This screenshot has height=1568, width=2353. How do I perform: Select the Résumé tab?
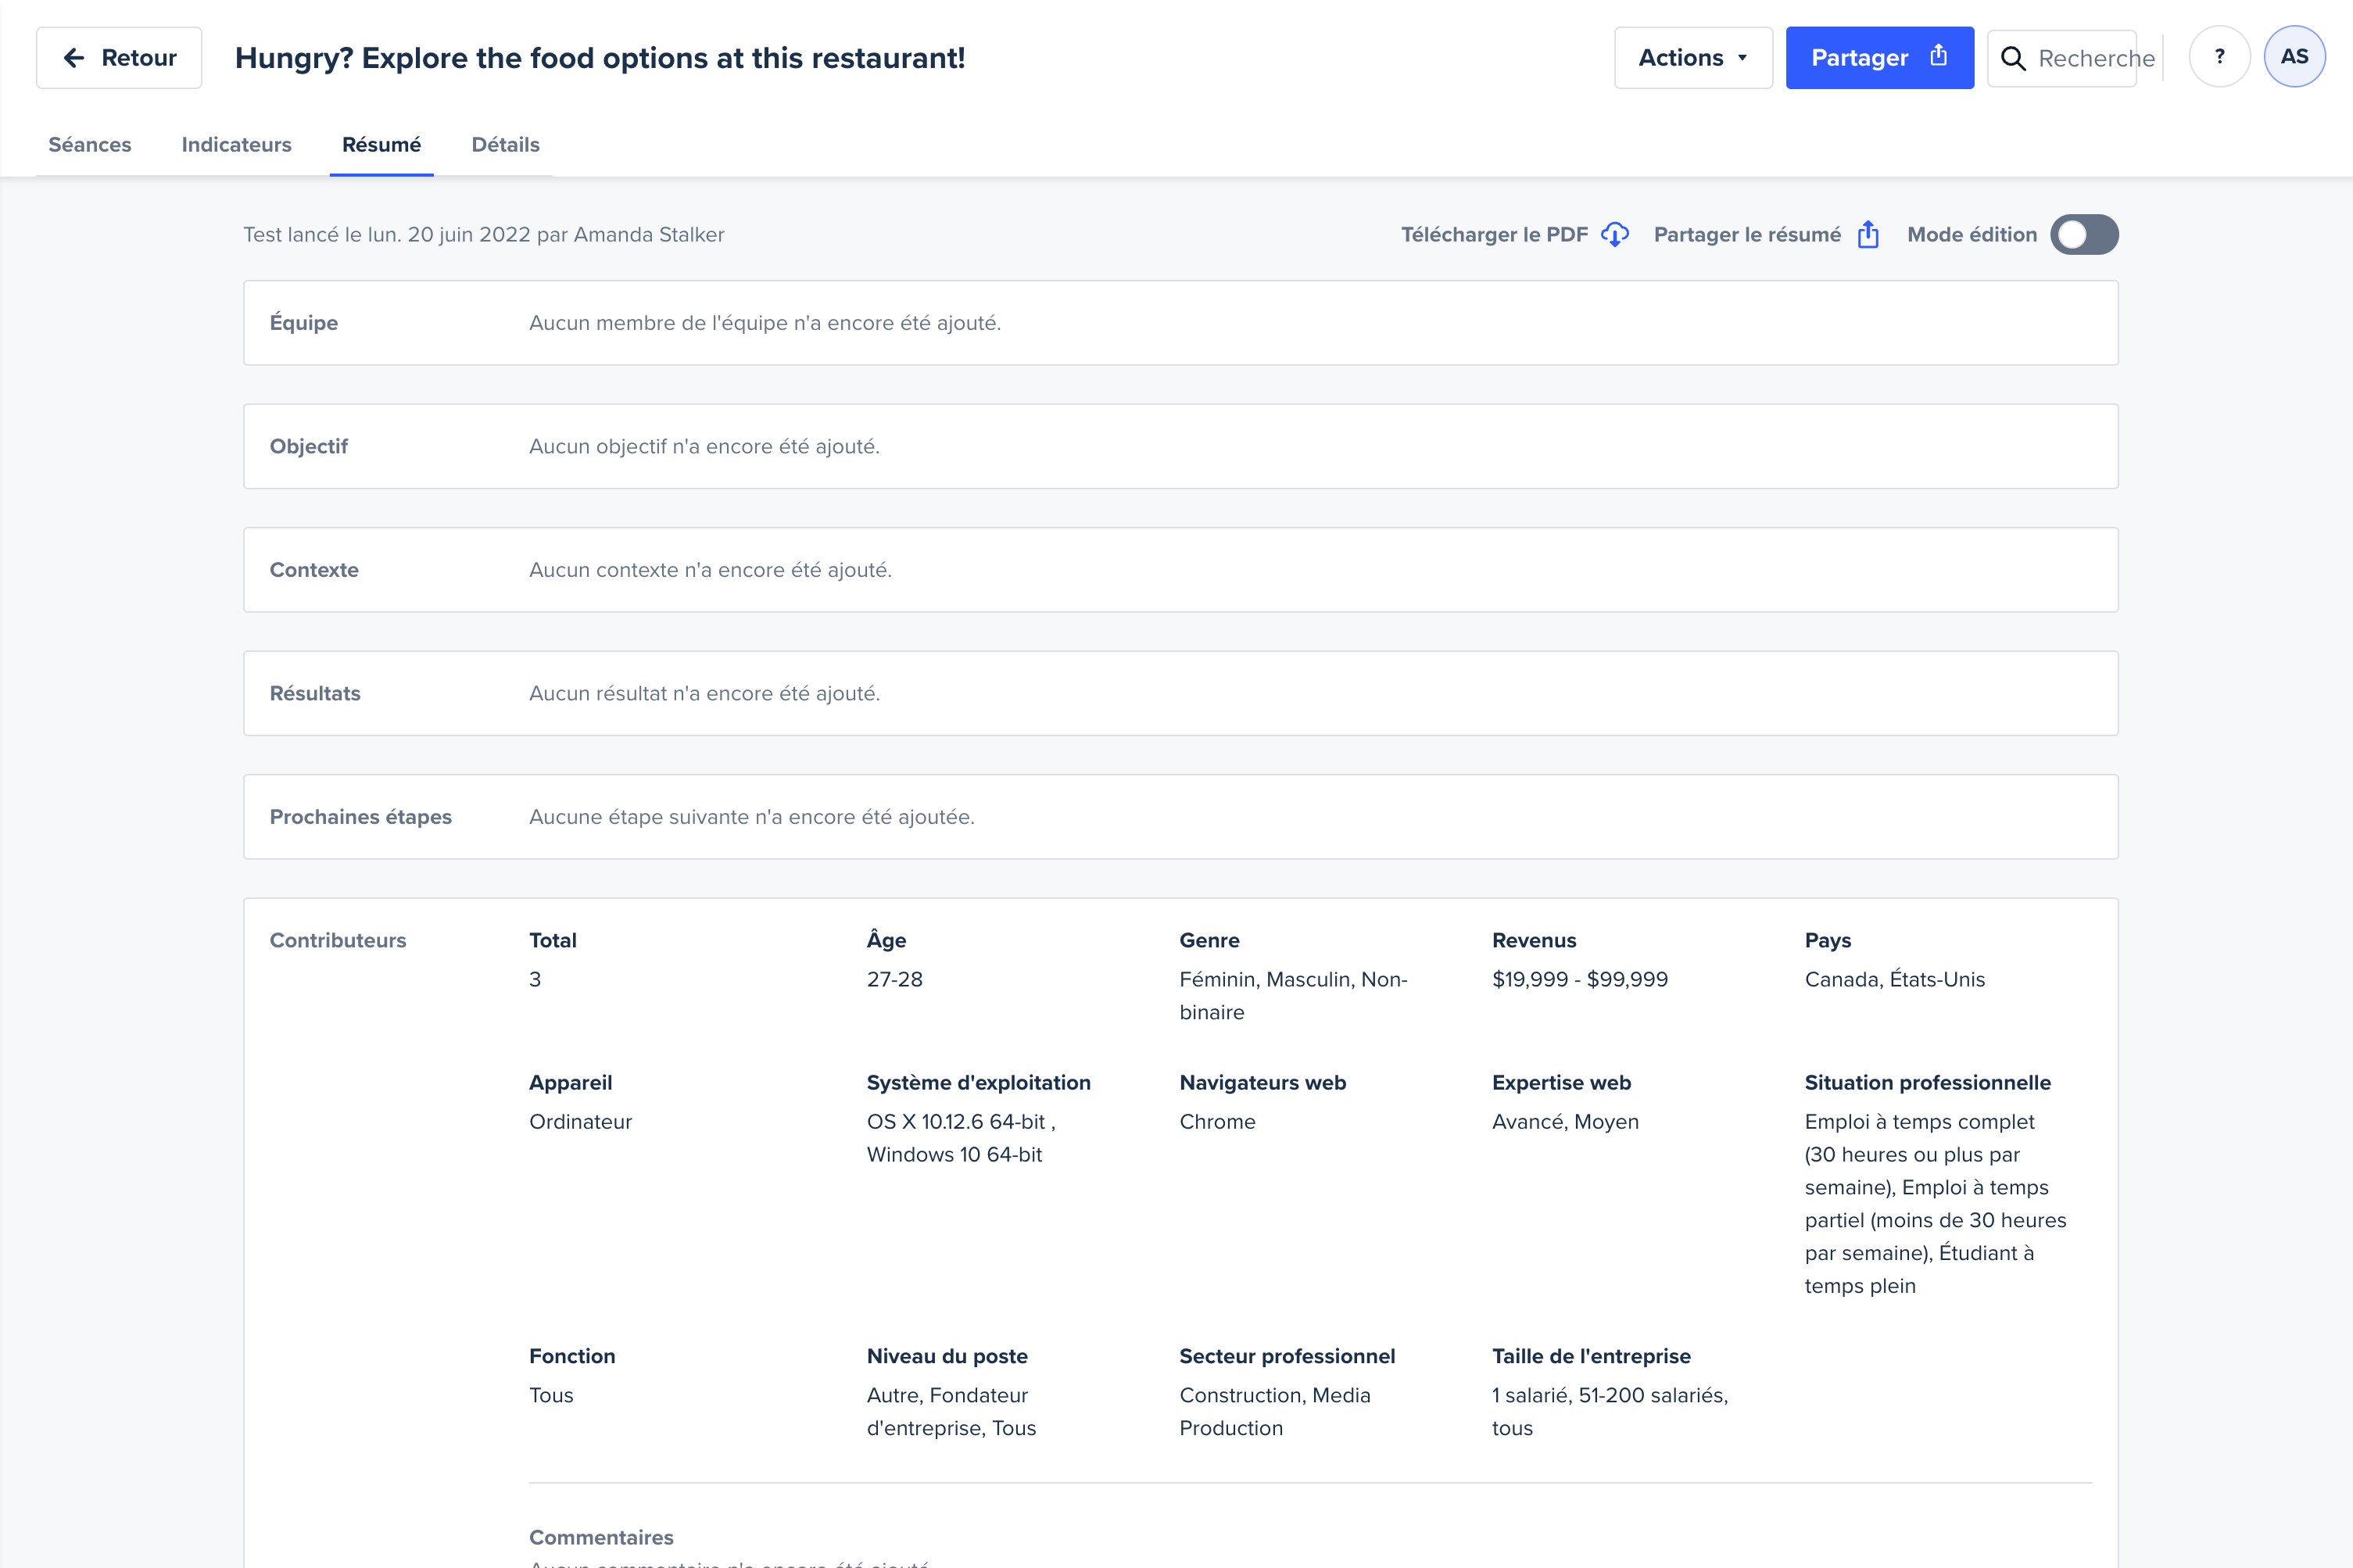point(381,145)
